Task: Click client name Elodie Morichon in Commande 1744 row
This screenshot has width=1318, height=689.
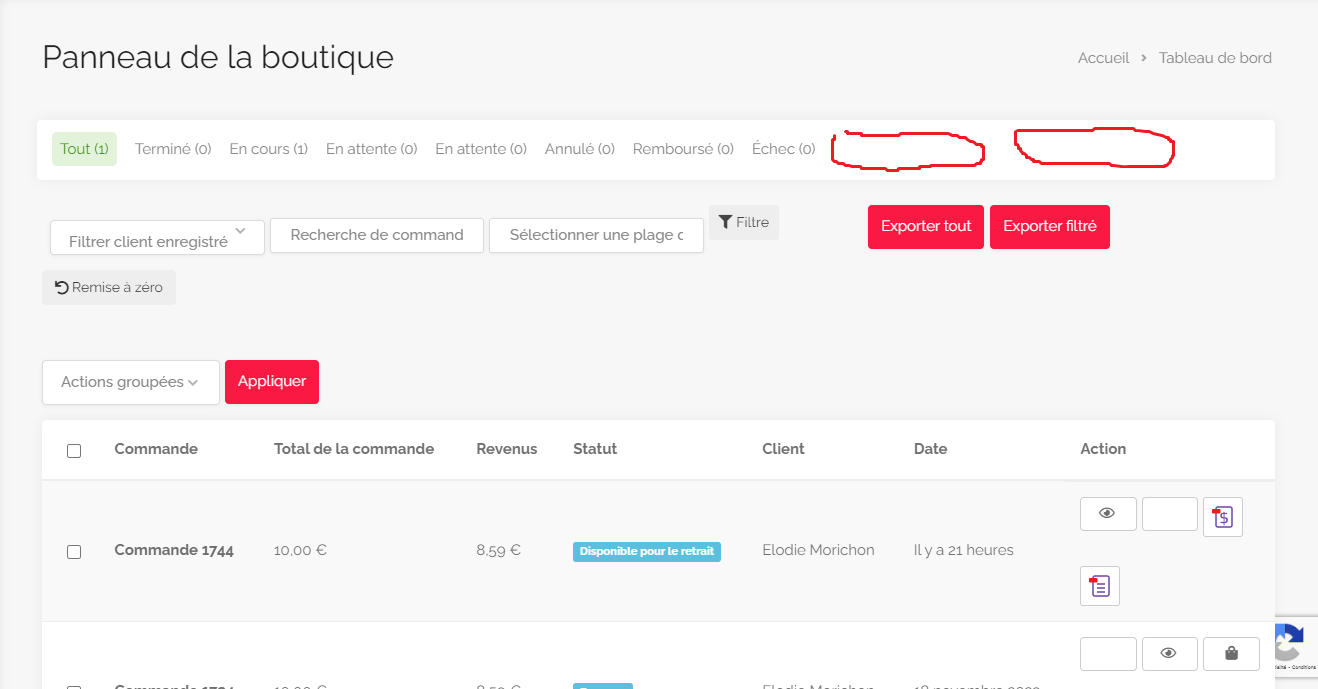Action: pyautogui.click(x=818, y=550)
